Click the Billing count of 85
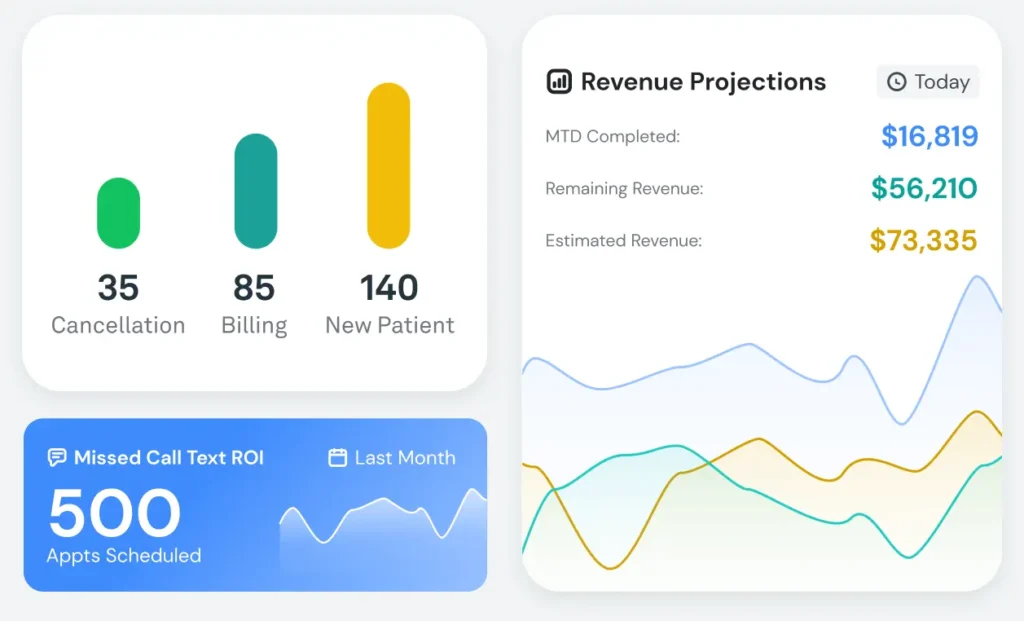Screen dimensions: 1024x621 (254, 288)
